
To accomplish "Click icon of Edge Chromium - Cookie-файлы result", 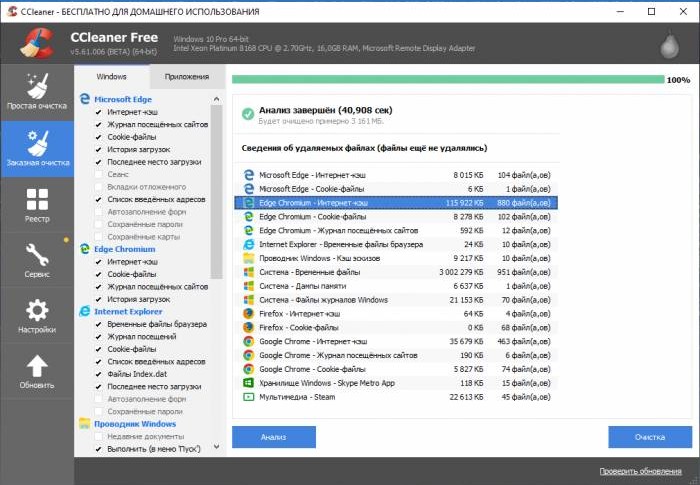I will [249, 217].
